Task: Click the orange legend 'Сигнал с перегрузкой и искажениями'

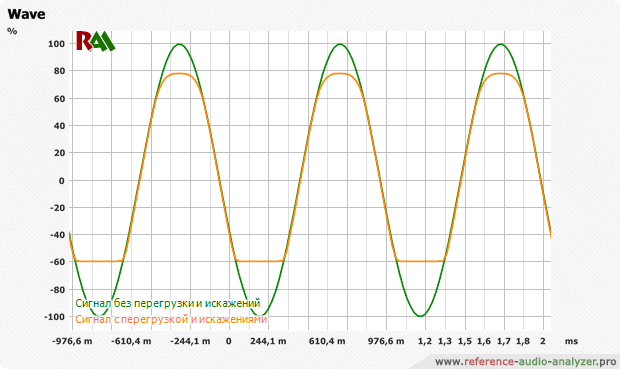Action: (x=171, y=319)
